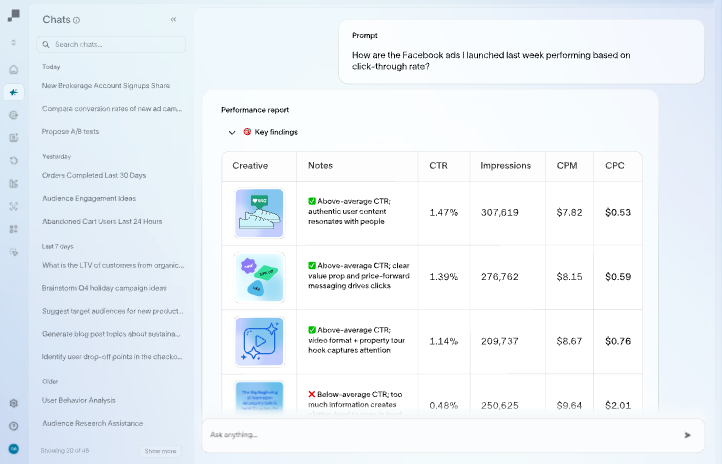Click the send arrow icon

[x=687, y=435]
